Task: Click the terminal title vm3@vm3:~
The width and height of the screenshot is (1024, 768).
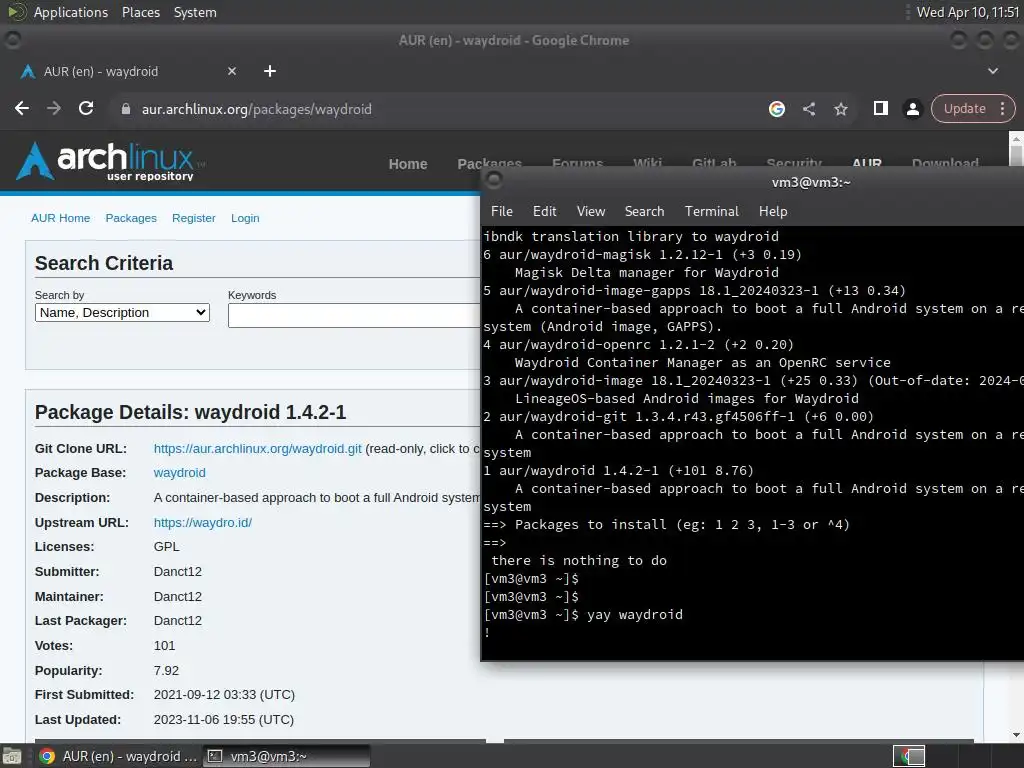Action: tap(811, 182)
